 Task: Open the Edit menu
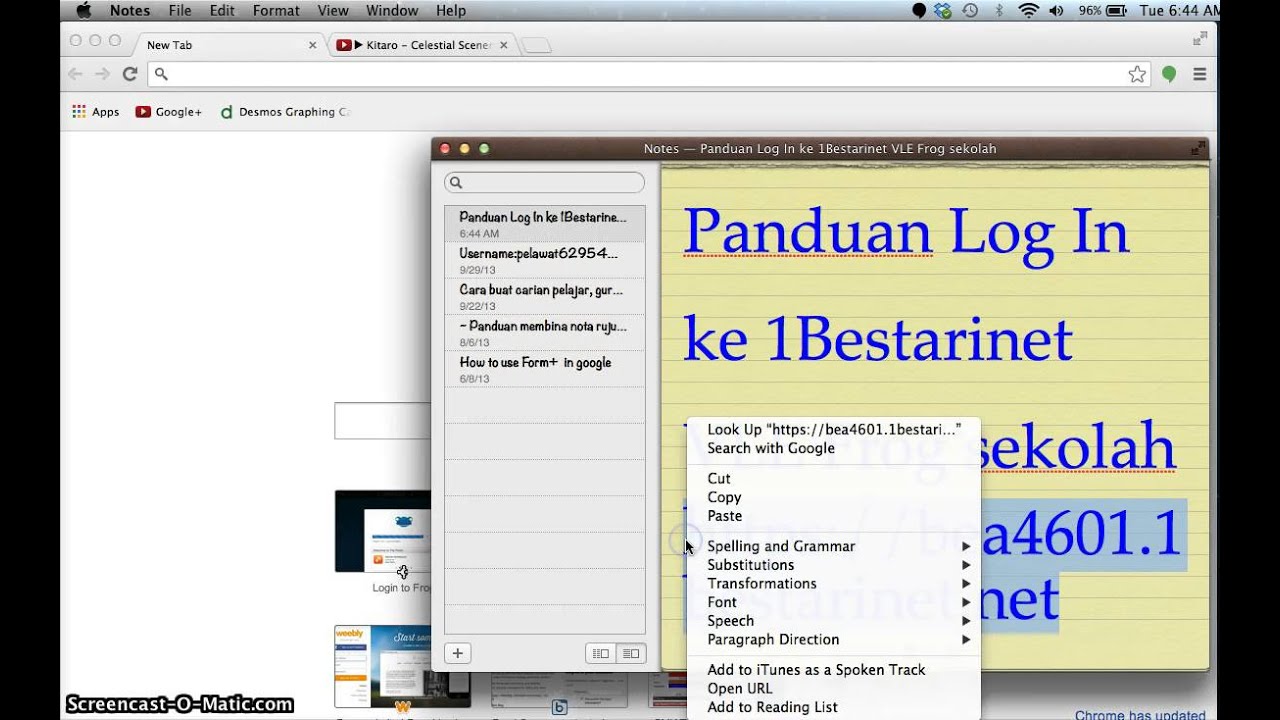pos(222,10)
